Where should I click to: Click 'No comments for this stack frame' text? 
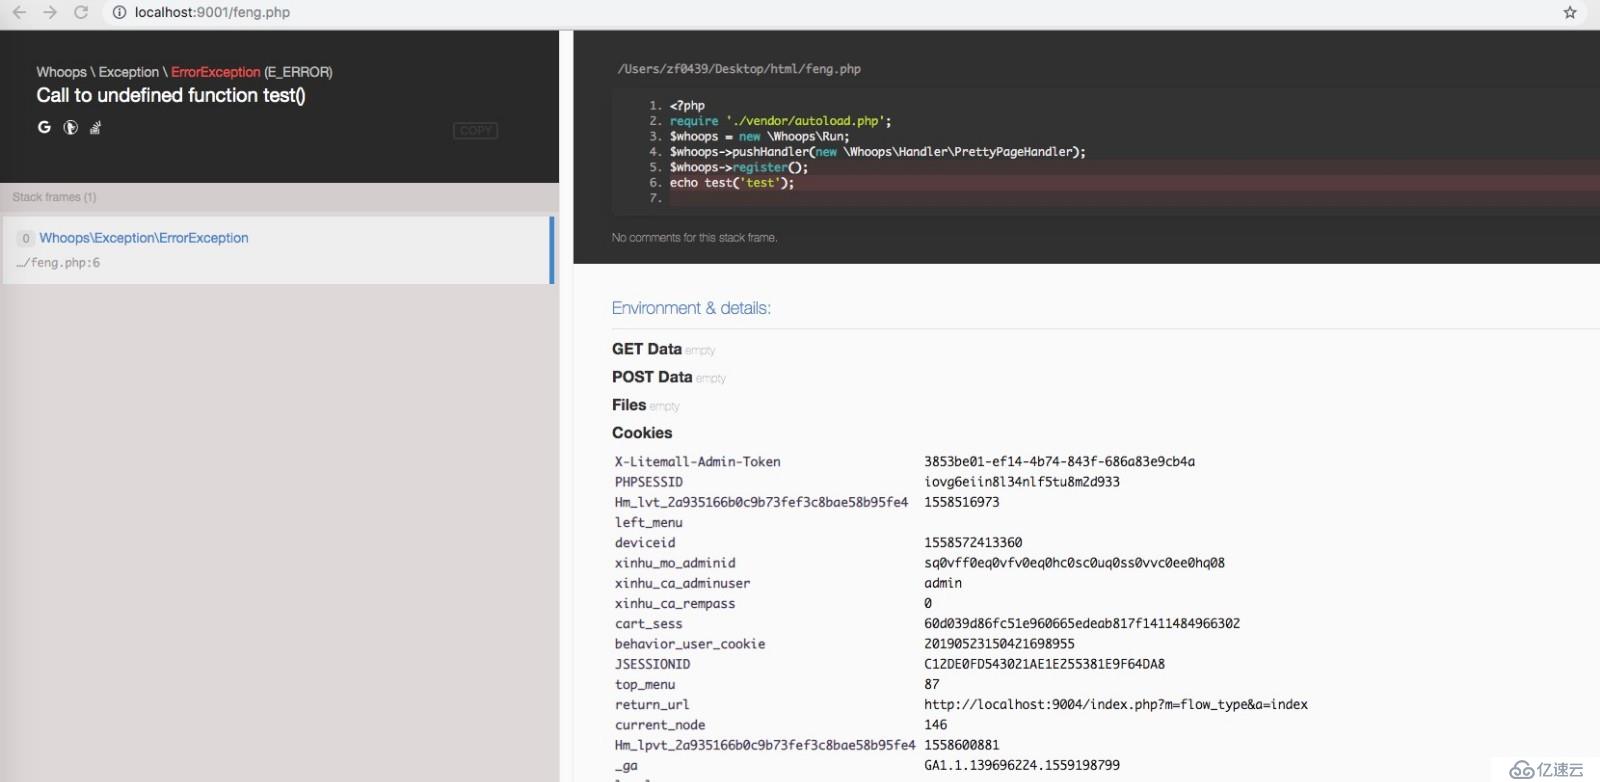pos(694,238)
